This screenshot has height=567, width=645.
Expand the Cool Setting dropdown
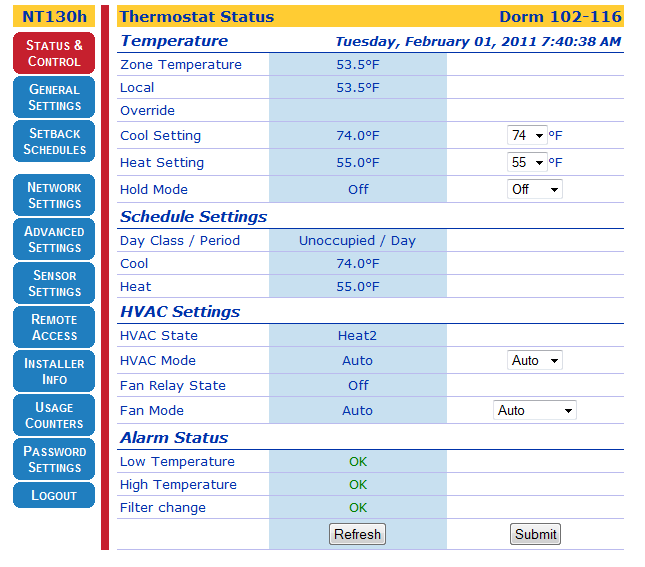click(x=527, y=136)
